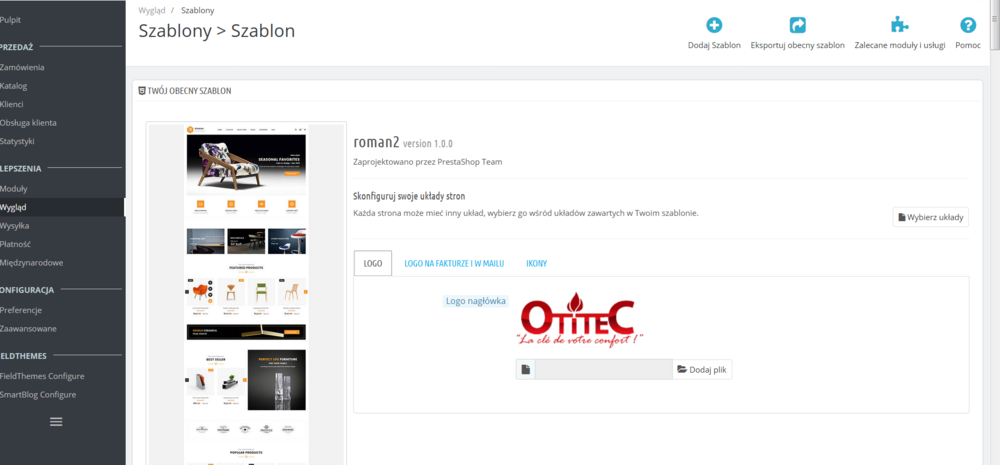1000x465 pixels.
Task: Click the Eksportuj obecny szablon arrow icon
Action: (797, 25)
